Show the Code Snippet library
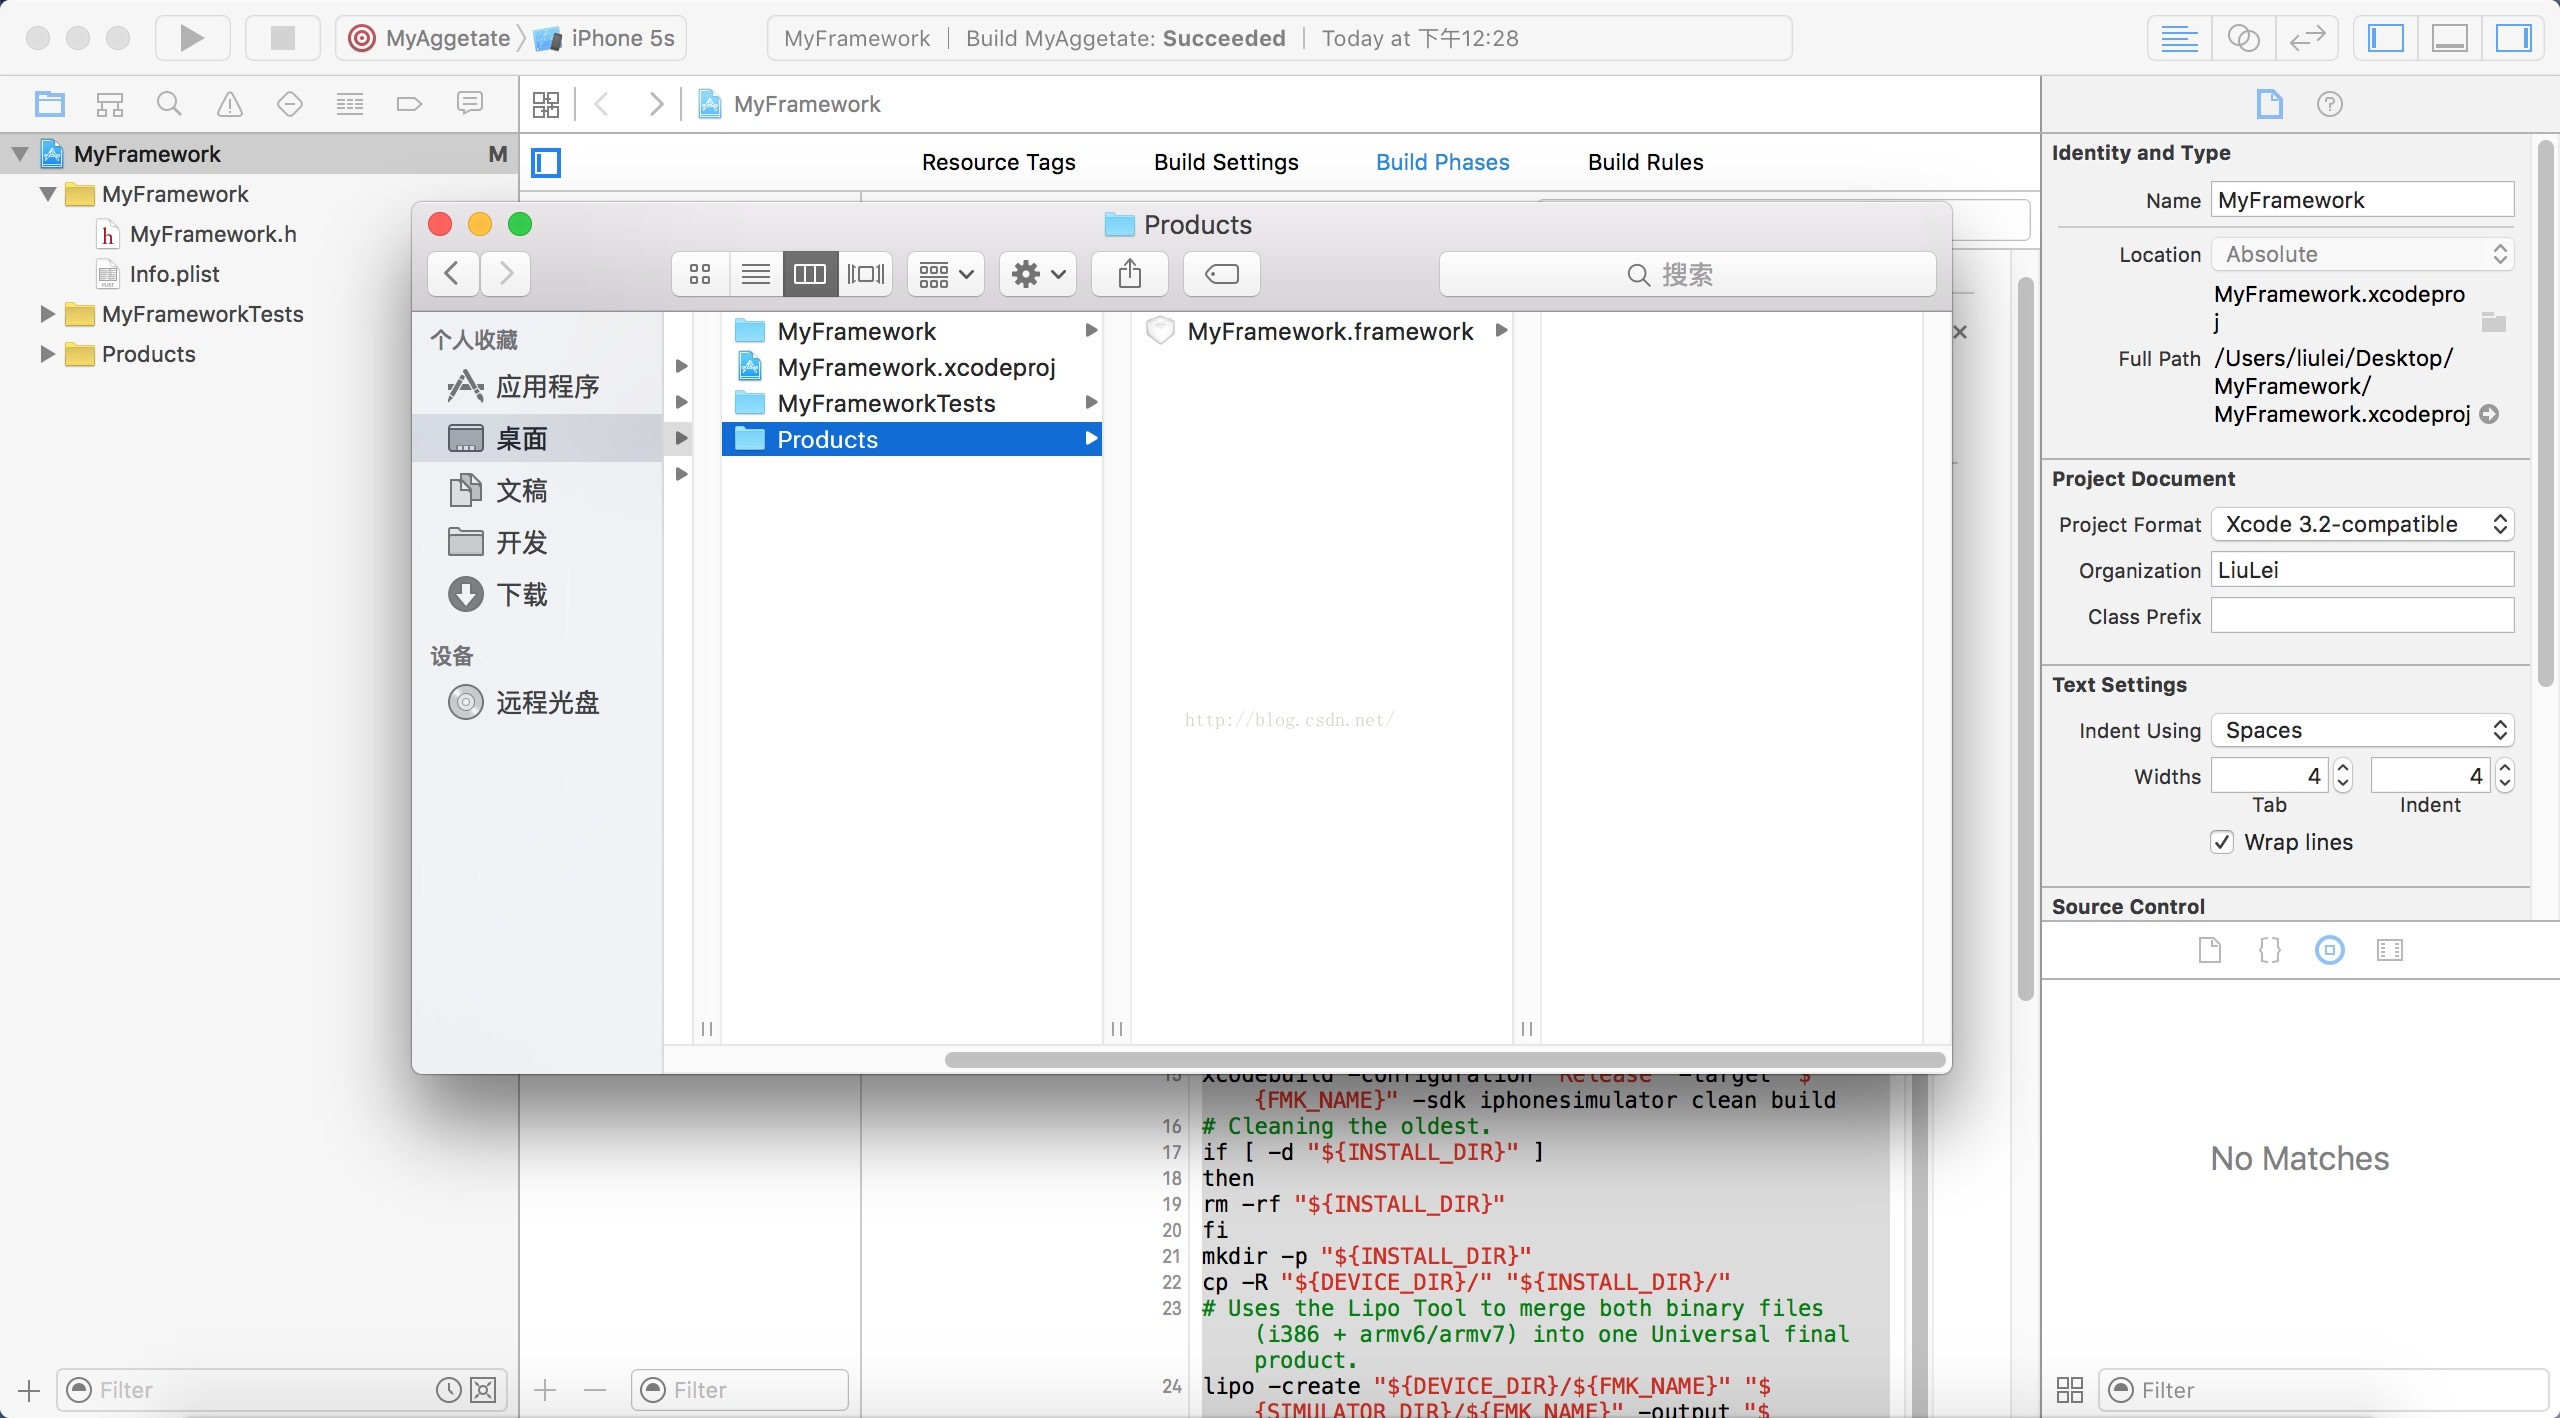 [2270, 950]
